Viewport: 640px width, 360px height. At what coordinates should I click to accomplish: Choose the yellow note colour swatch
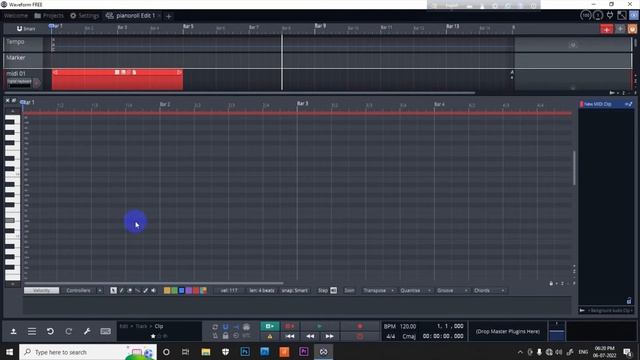click(167, 291)
